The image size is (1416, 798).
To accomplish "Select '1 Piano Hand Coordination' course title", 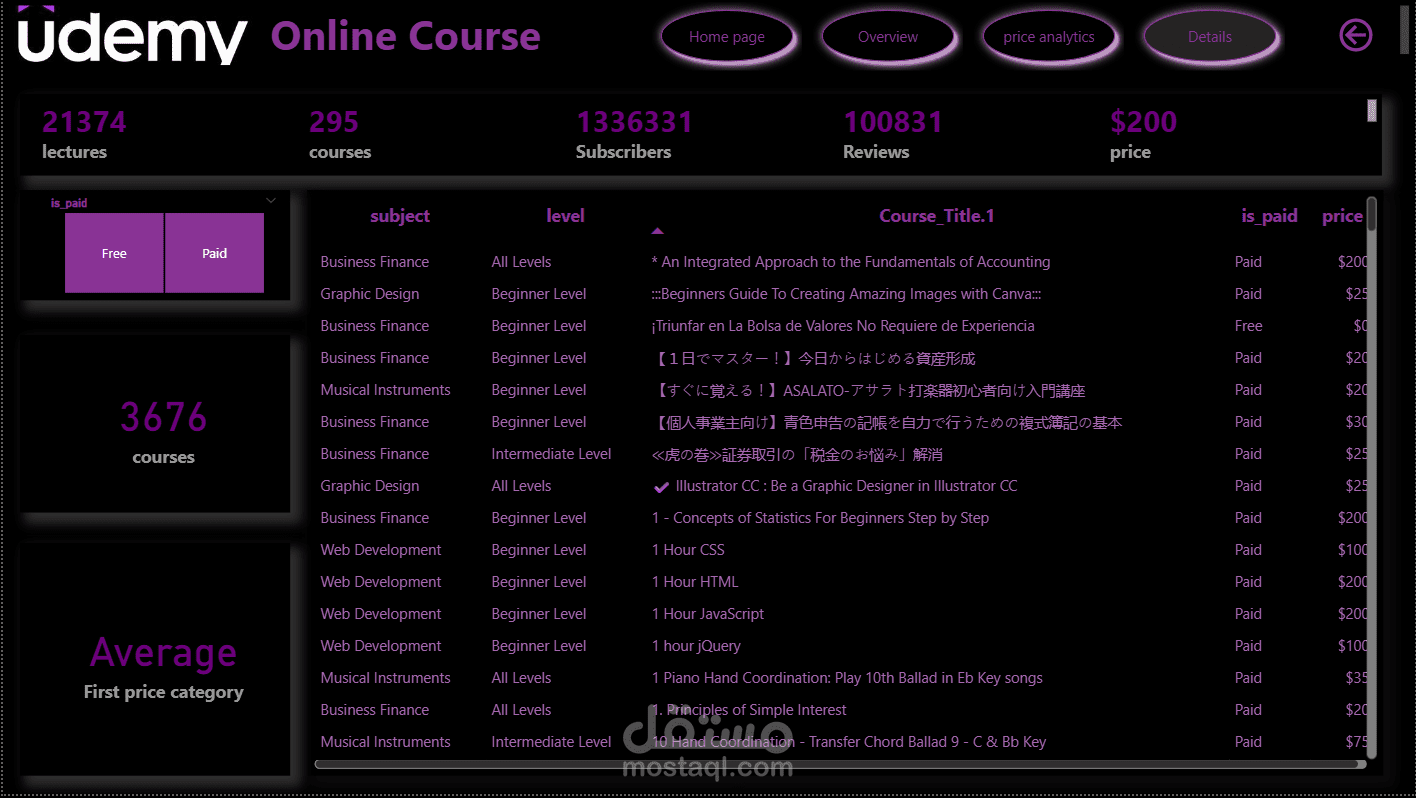I will click(847, 678).
